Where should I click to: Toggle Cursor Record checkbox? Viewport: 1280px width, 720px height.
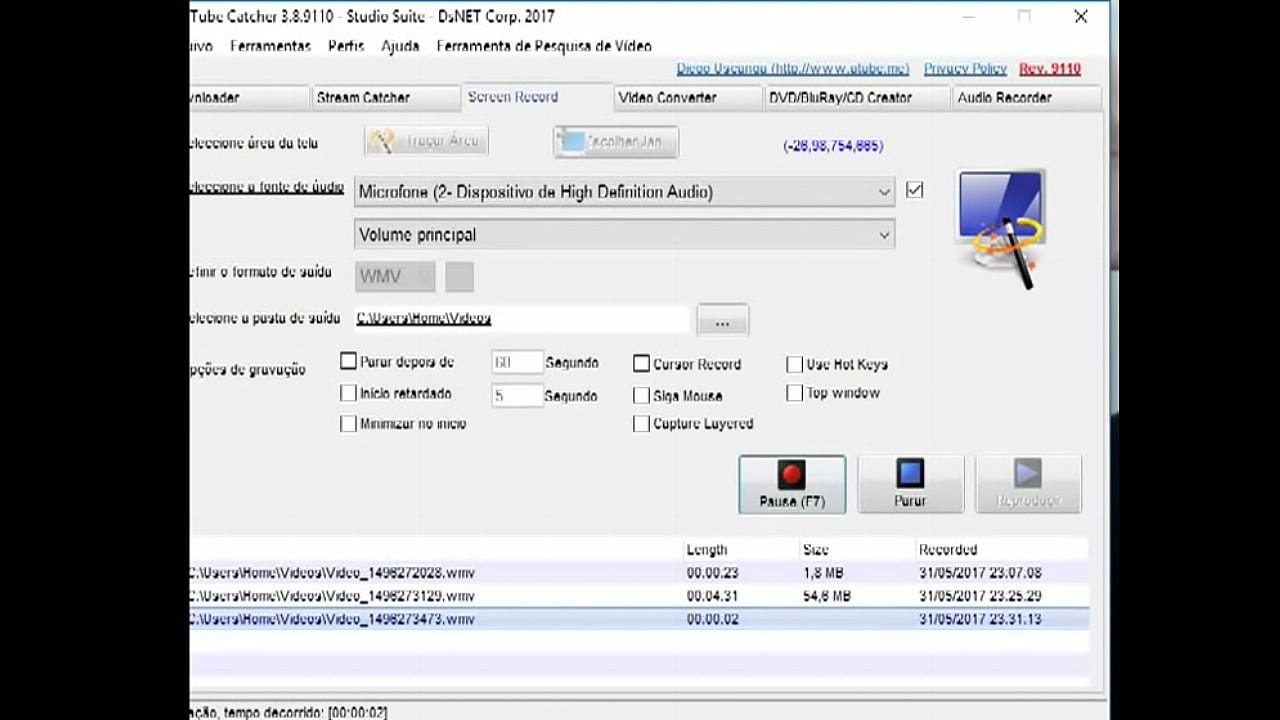pos(642,364)
